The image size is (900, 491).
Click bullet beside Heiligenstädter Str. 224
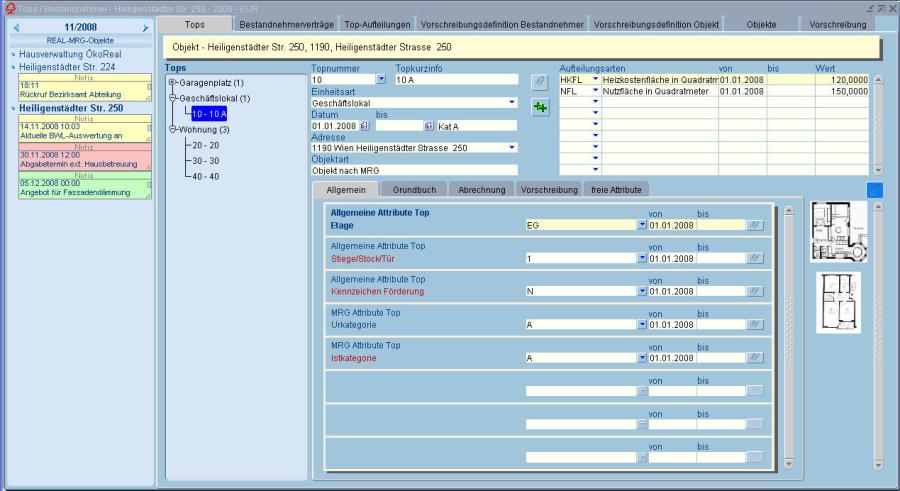point(13,67)
